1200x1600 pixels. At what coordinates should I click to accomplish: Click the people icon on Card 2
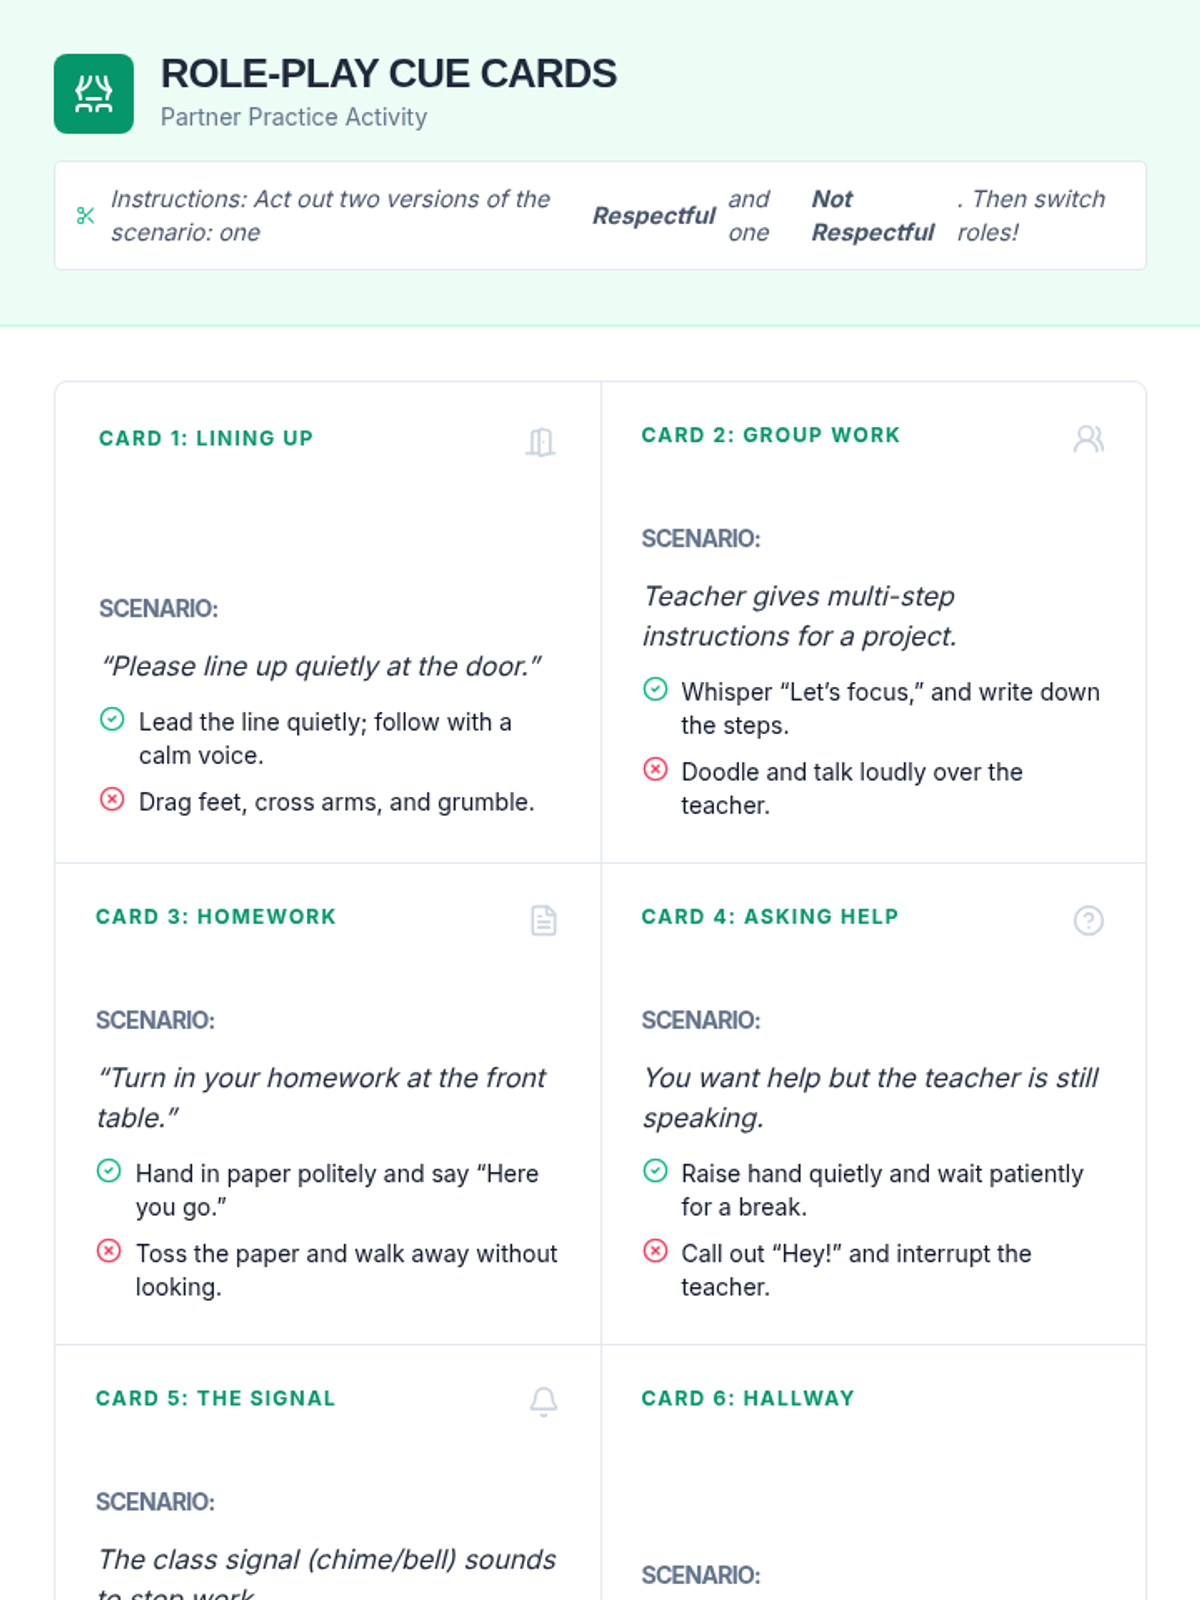(x=1088, y=439)
